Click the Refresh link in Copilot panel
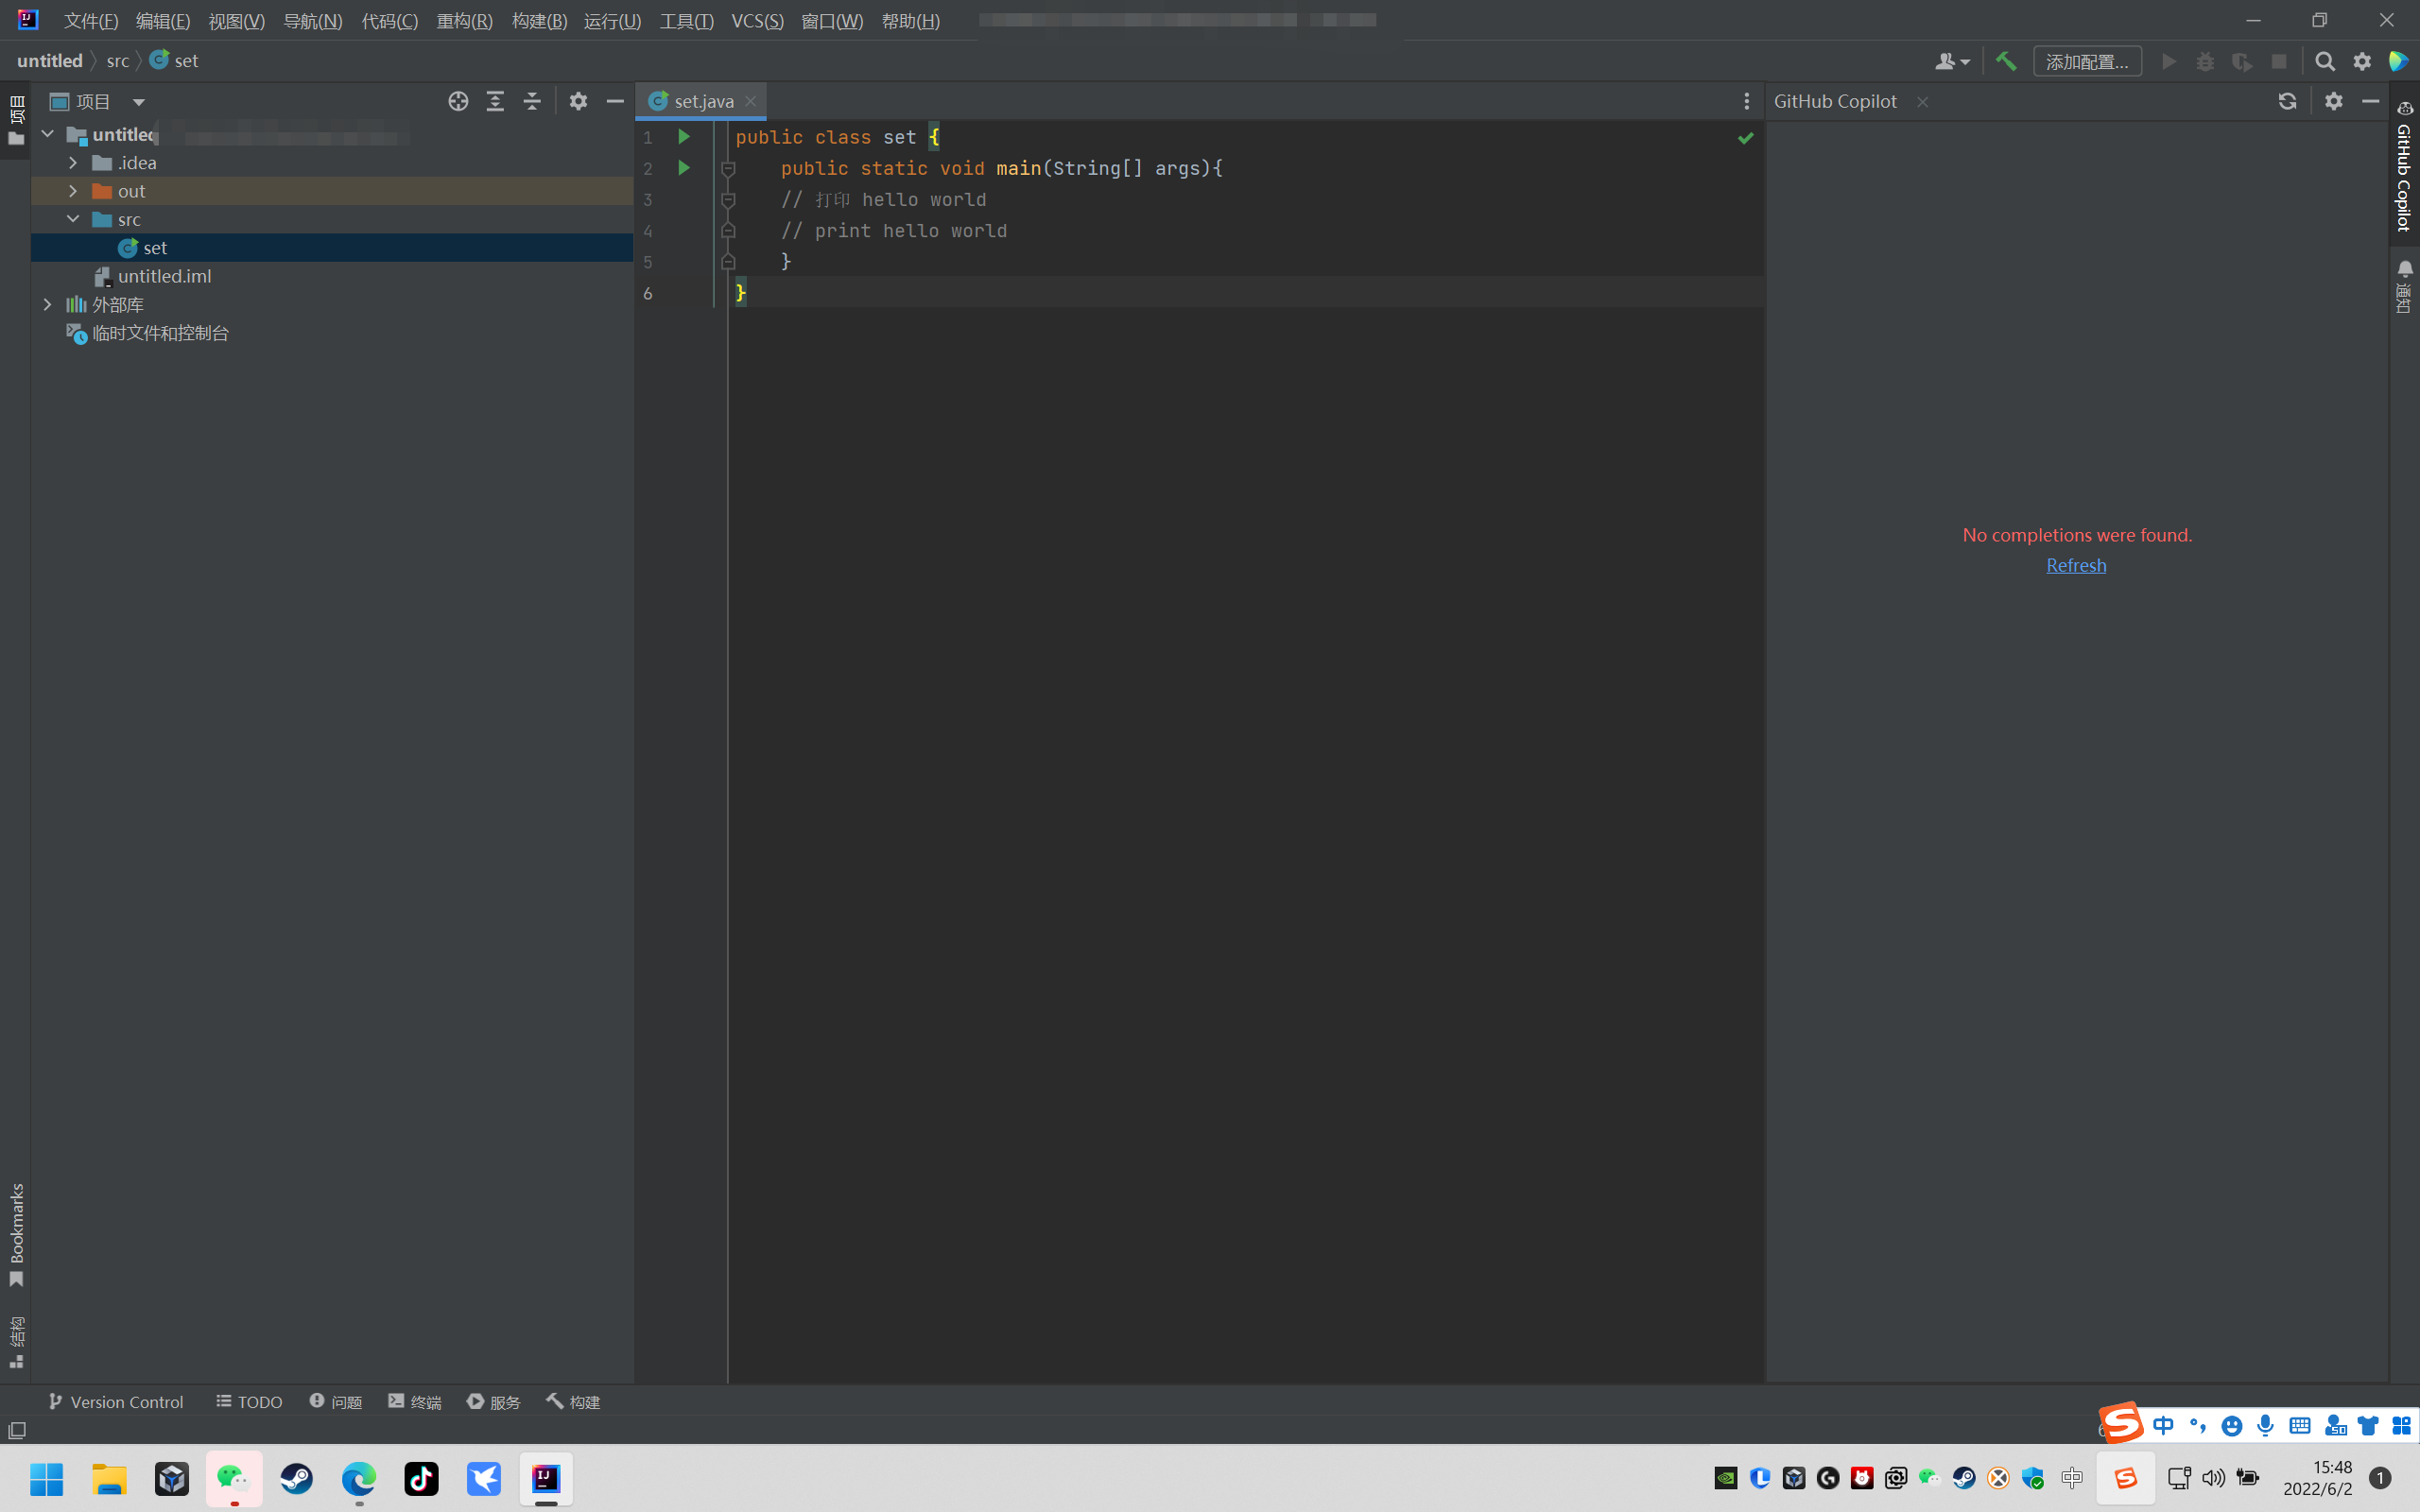 point(2076,565)
